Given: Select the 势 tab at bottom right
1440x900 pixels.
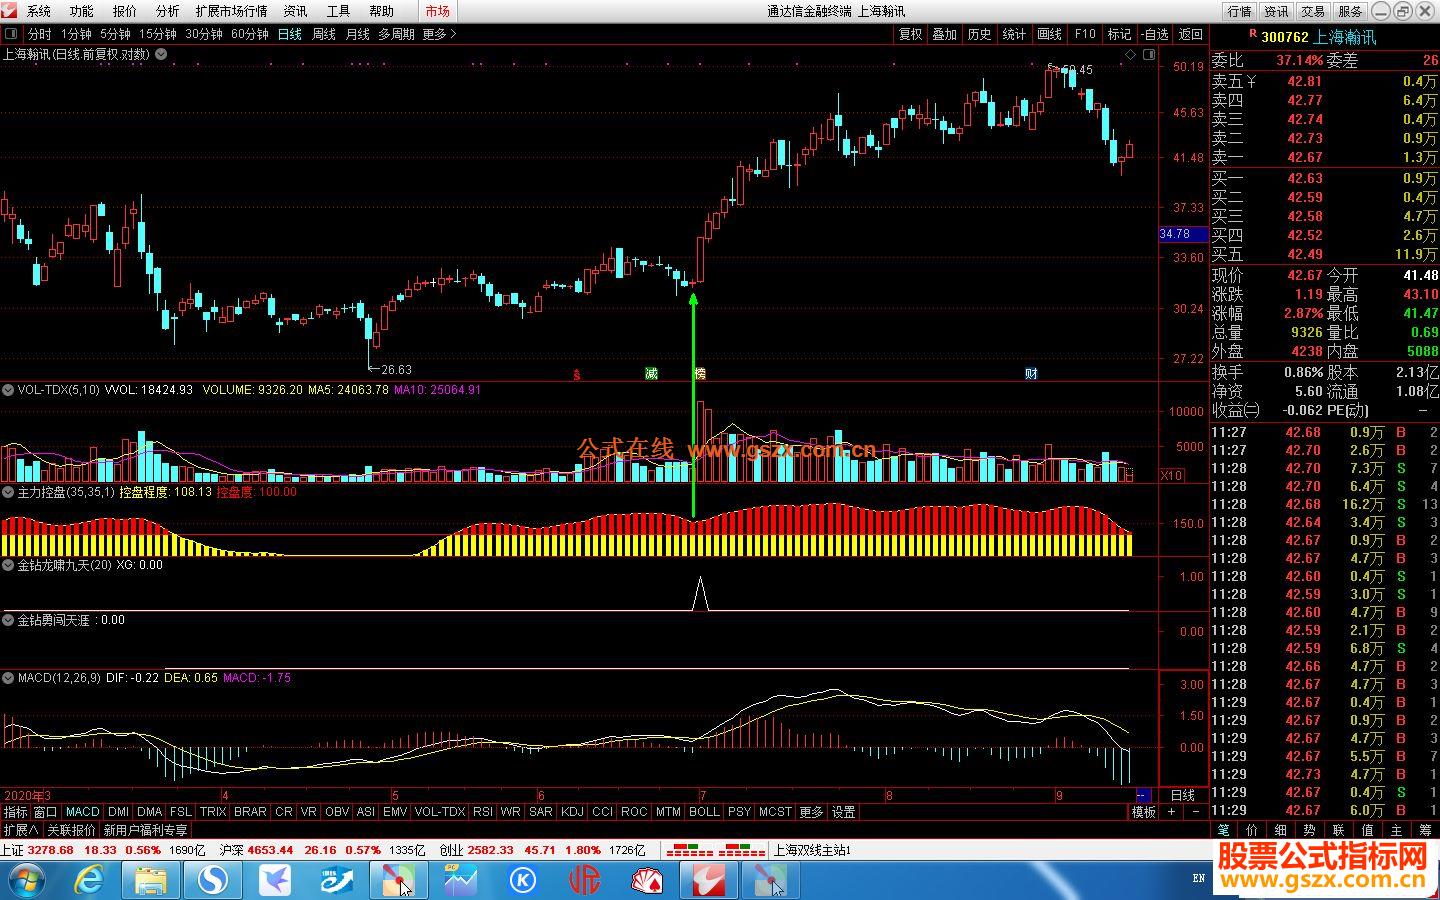Looking at the screenshot, I should [x=1309, y=830].
